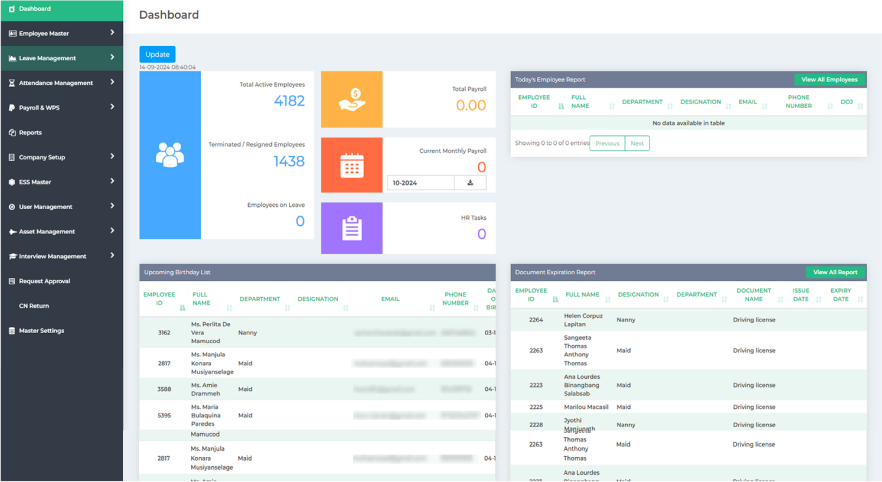Expand Attendance Management submenu arrow
Image resolution: width=882 pixels, height=482 pixels.
tap(112, 82)
